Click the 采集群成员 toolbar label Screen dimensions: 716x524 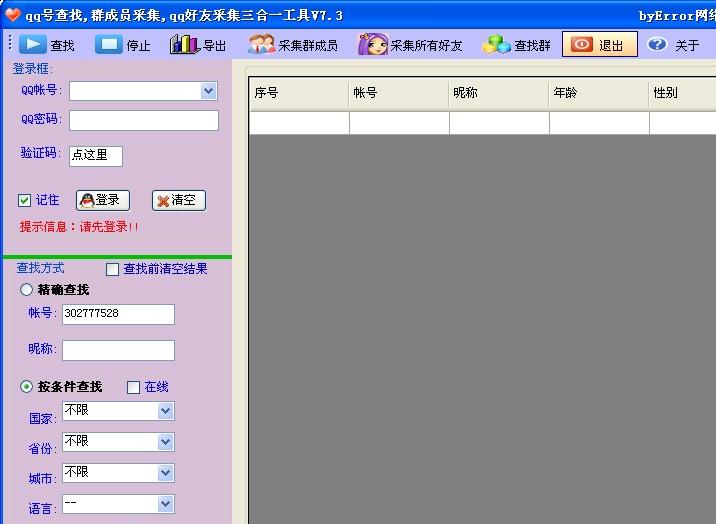pos(308,46)
